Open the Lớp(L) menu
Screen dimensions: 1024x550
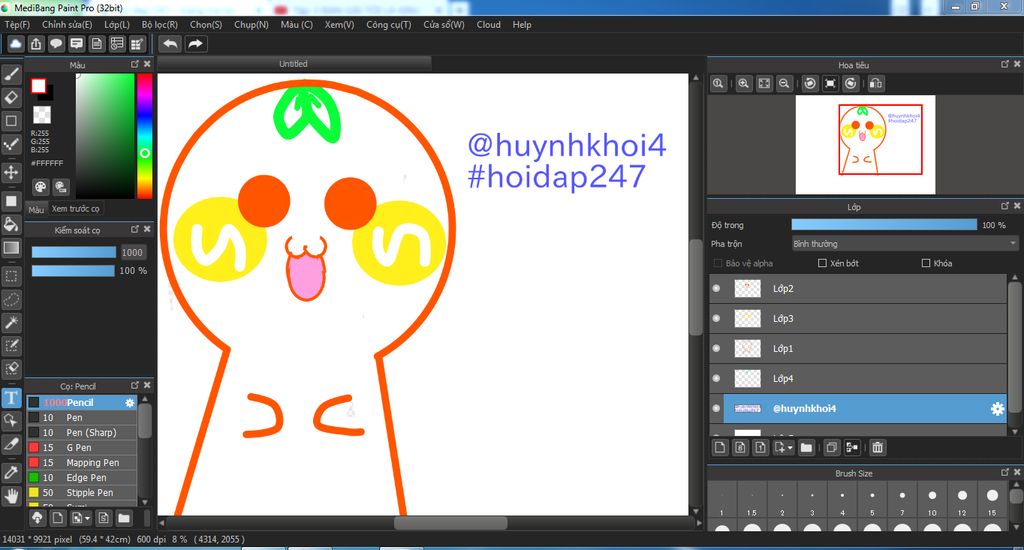[117, 25]
